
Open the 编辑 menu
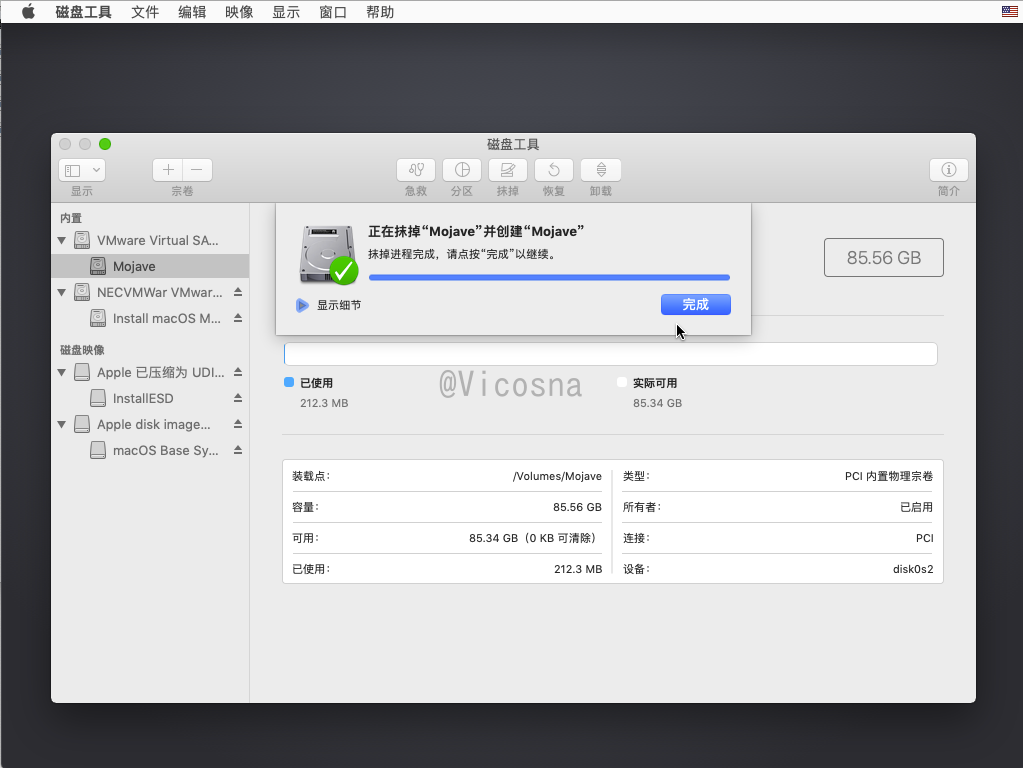[x=192, y=12]
